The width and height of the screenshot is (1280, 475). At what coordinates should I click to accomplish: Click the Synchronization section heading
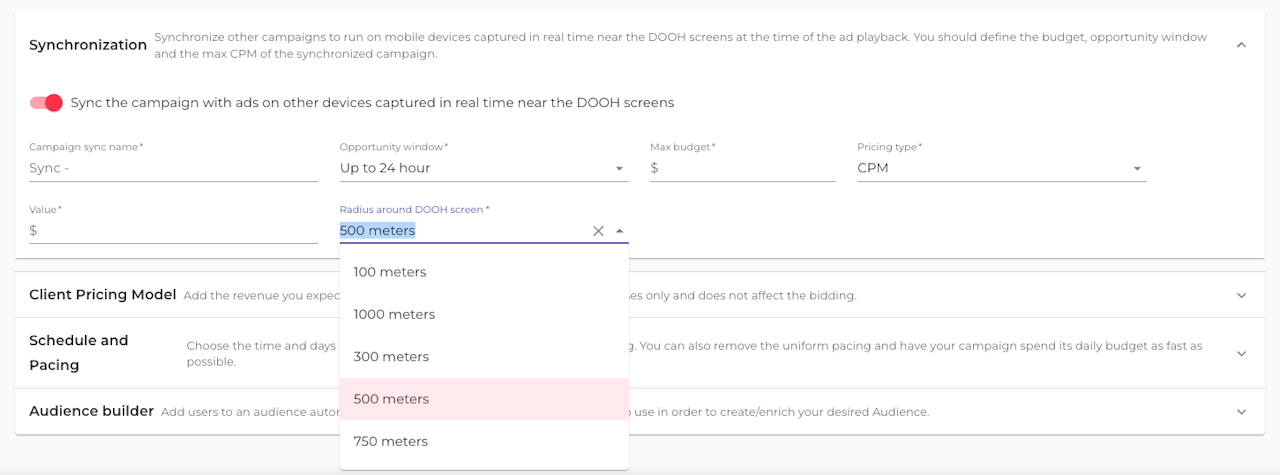pos(88,45)
